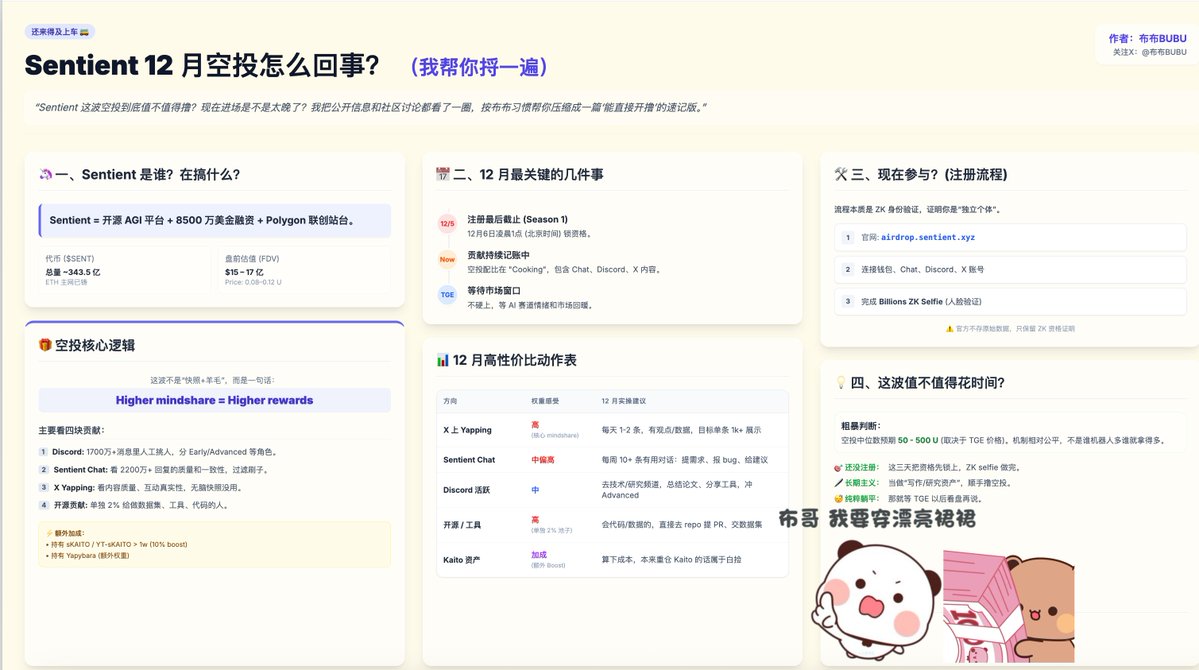Viewport: 1199px width, 670px height.
Task: Click the 贡献持续记账中 heading
Action: 498,255
